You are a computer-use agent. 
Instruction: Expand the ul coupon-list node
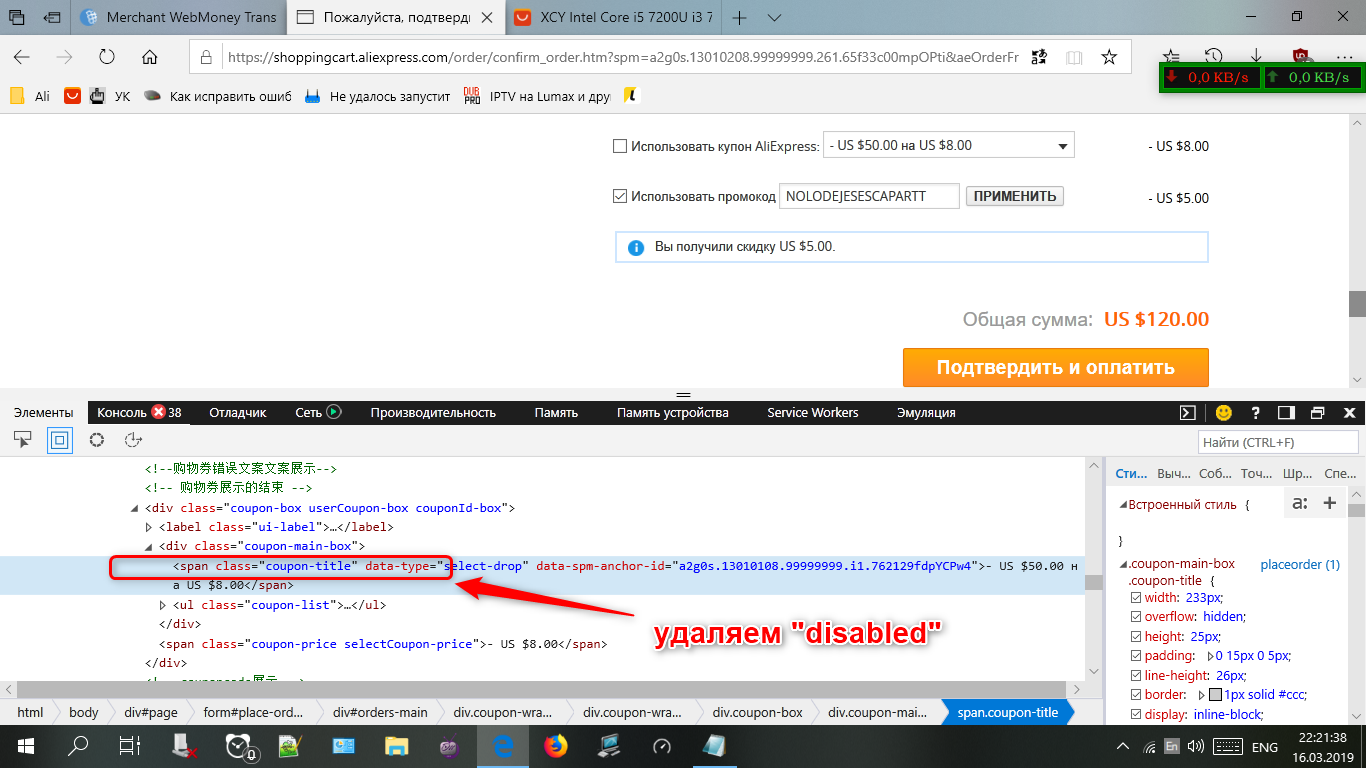(163, 605)
